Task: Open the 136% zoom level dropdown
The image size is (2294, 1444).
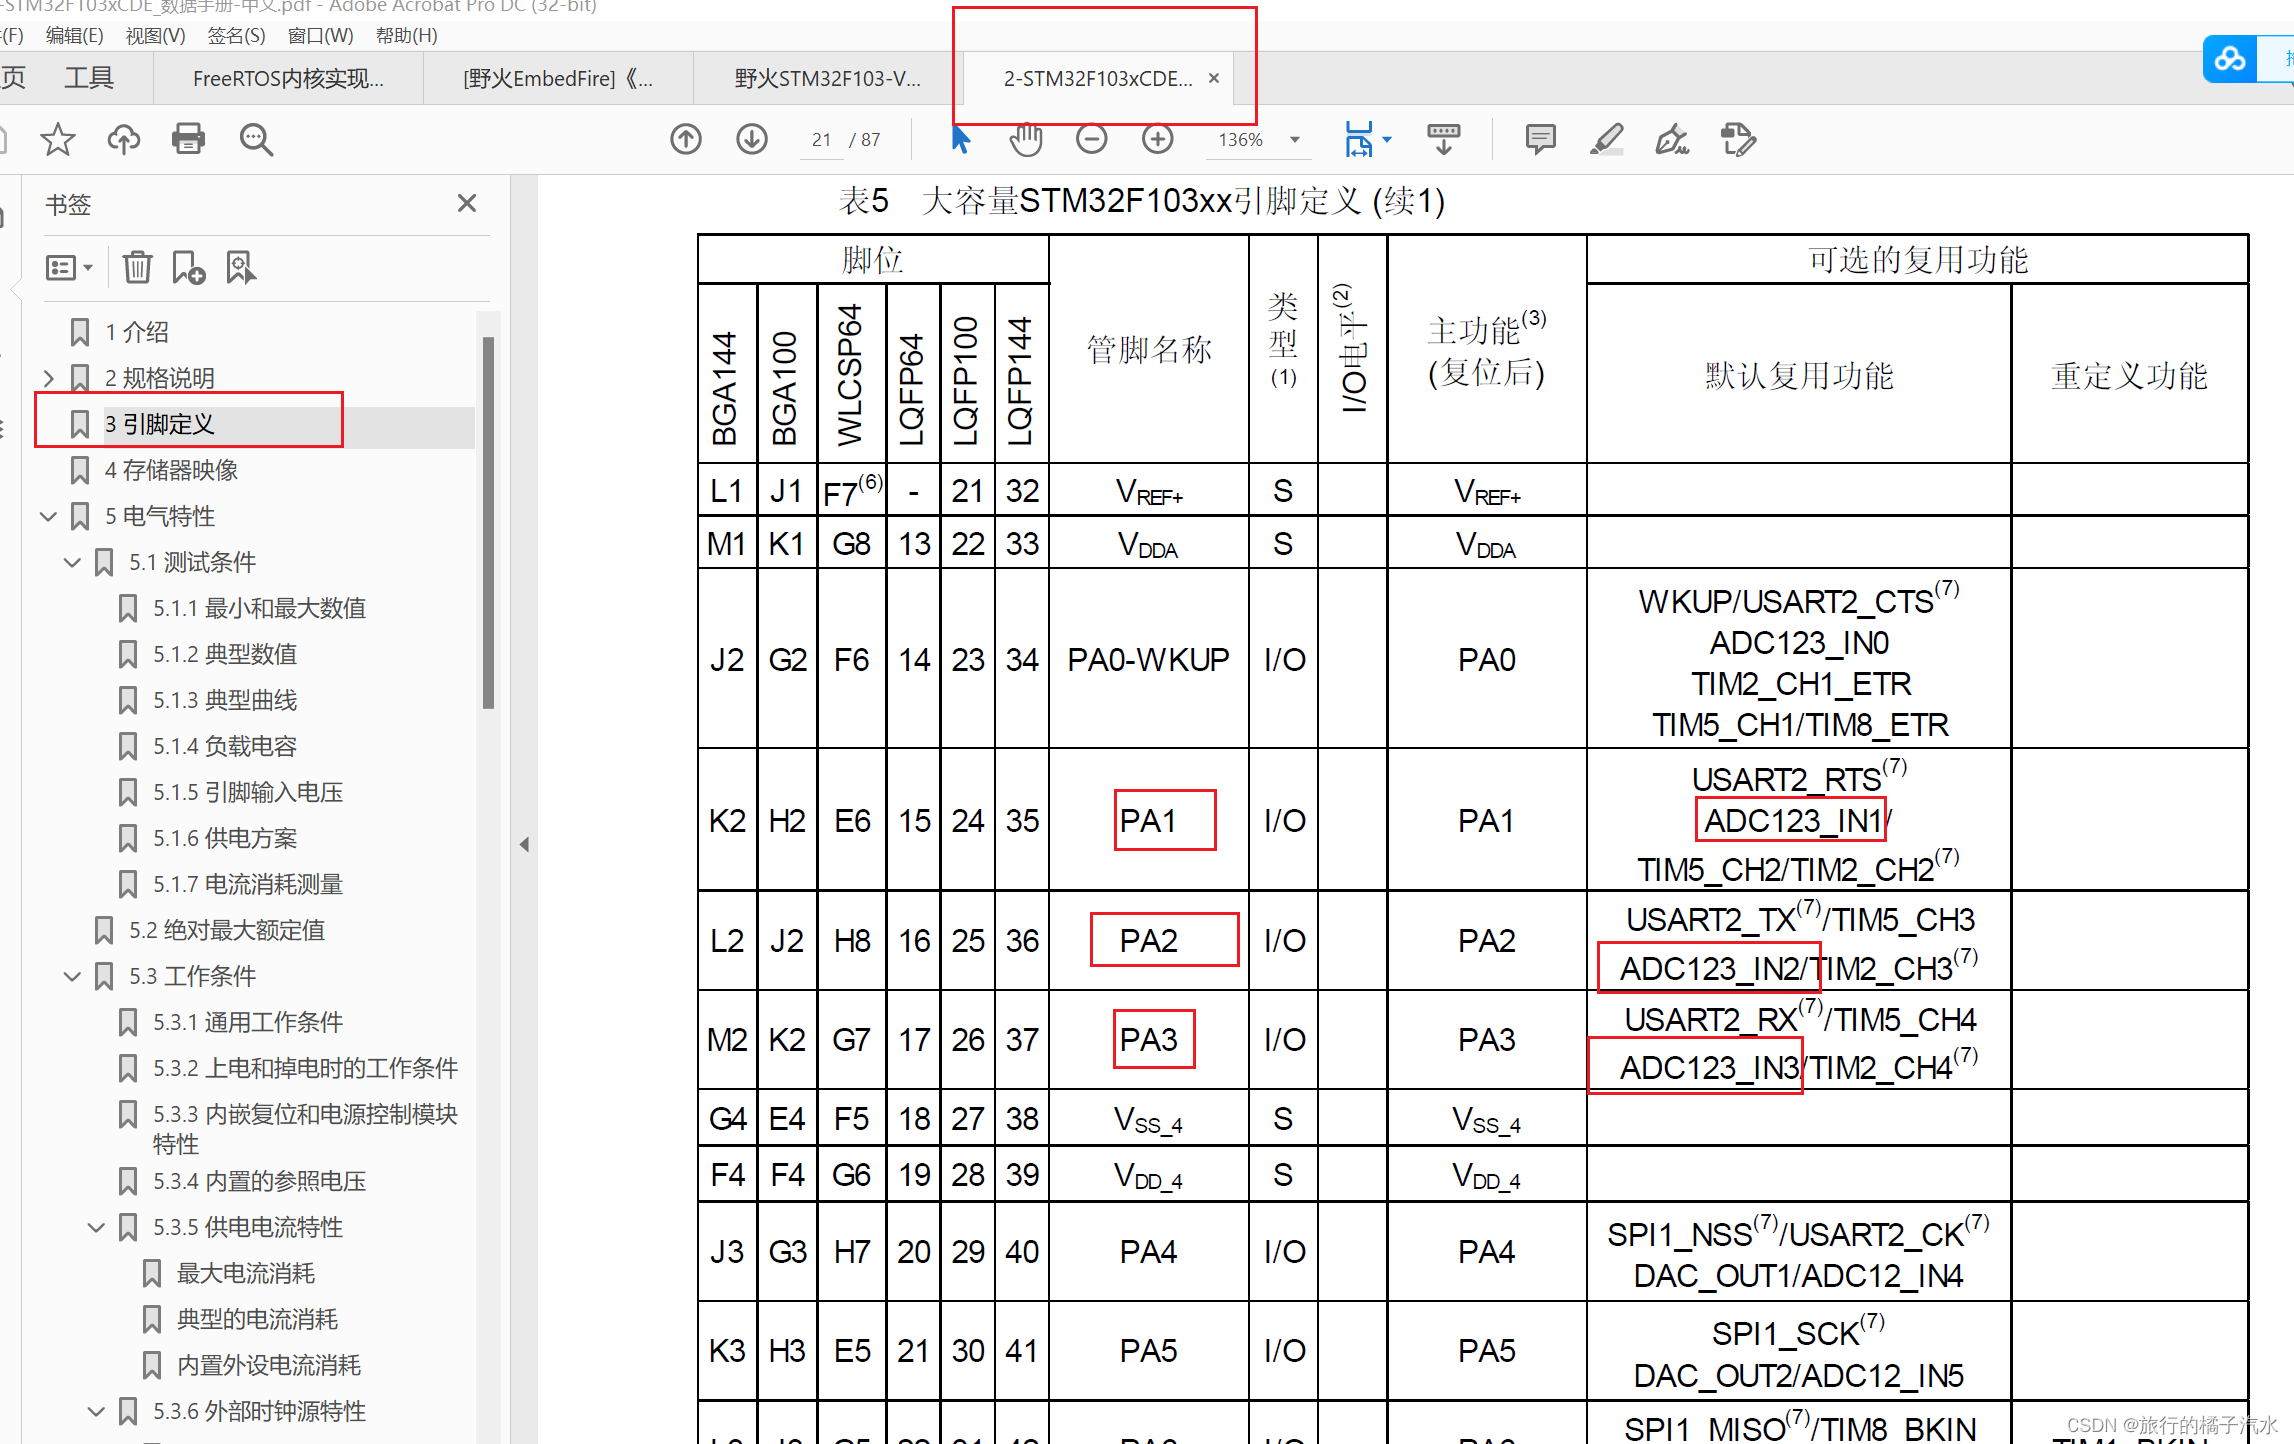Action: click(1295, 140)
